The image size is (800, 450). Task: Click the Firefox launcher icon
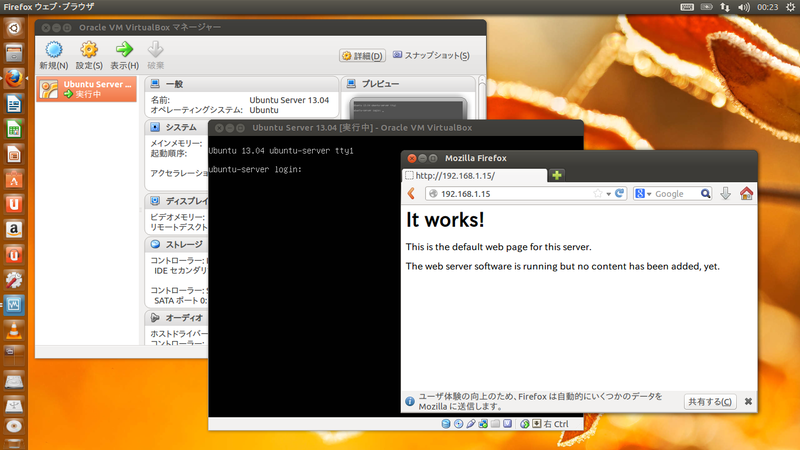coord(14,79)
